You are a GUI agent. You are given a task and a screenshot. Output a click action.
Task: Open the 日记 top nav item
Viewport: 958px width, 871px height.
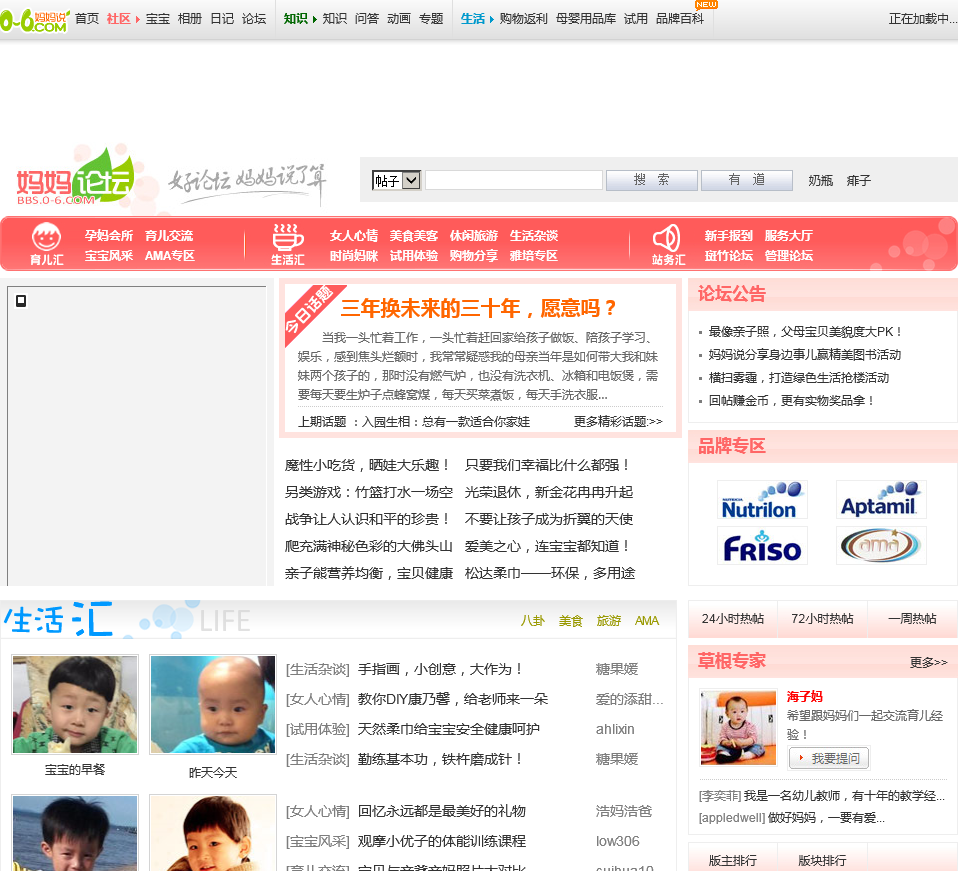point(222,19)
